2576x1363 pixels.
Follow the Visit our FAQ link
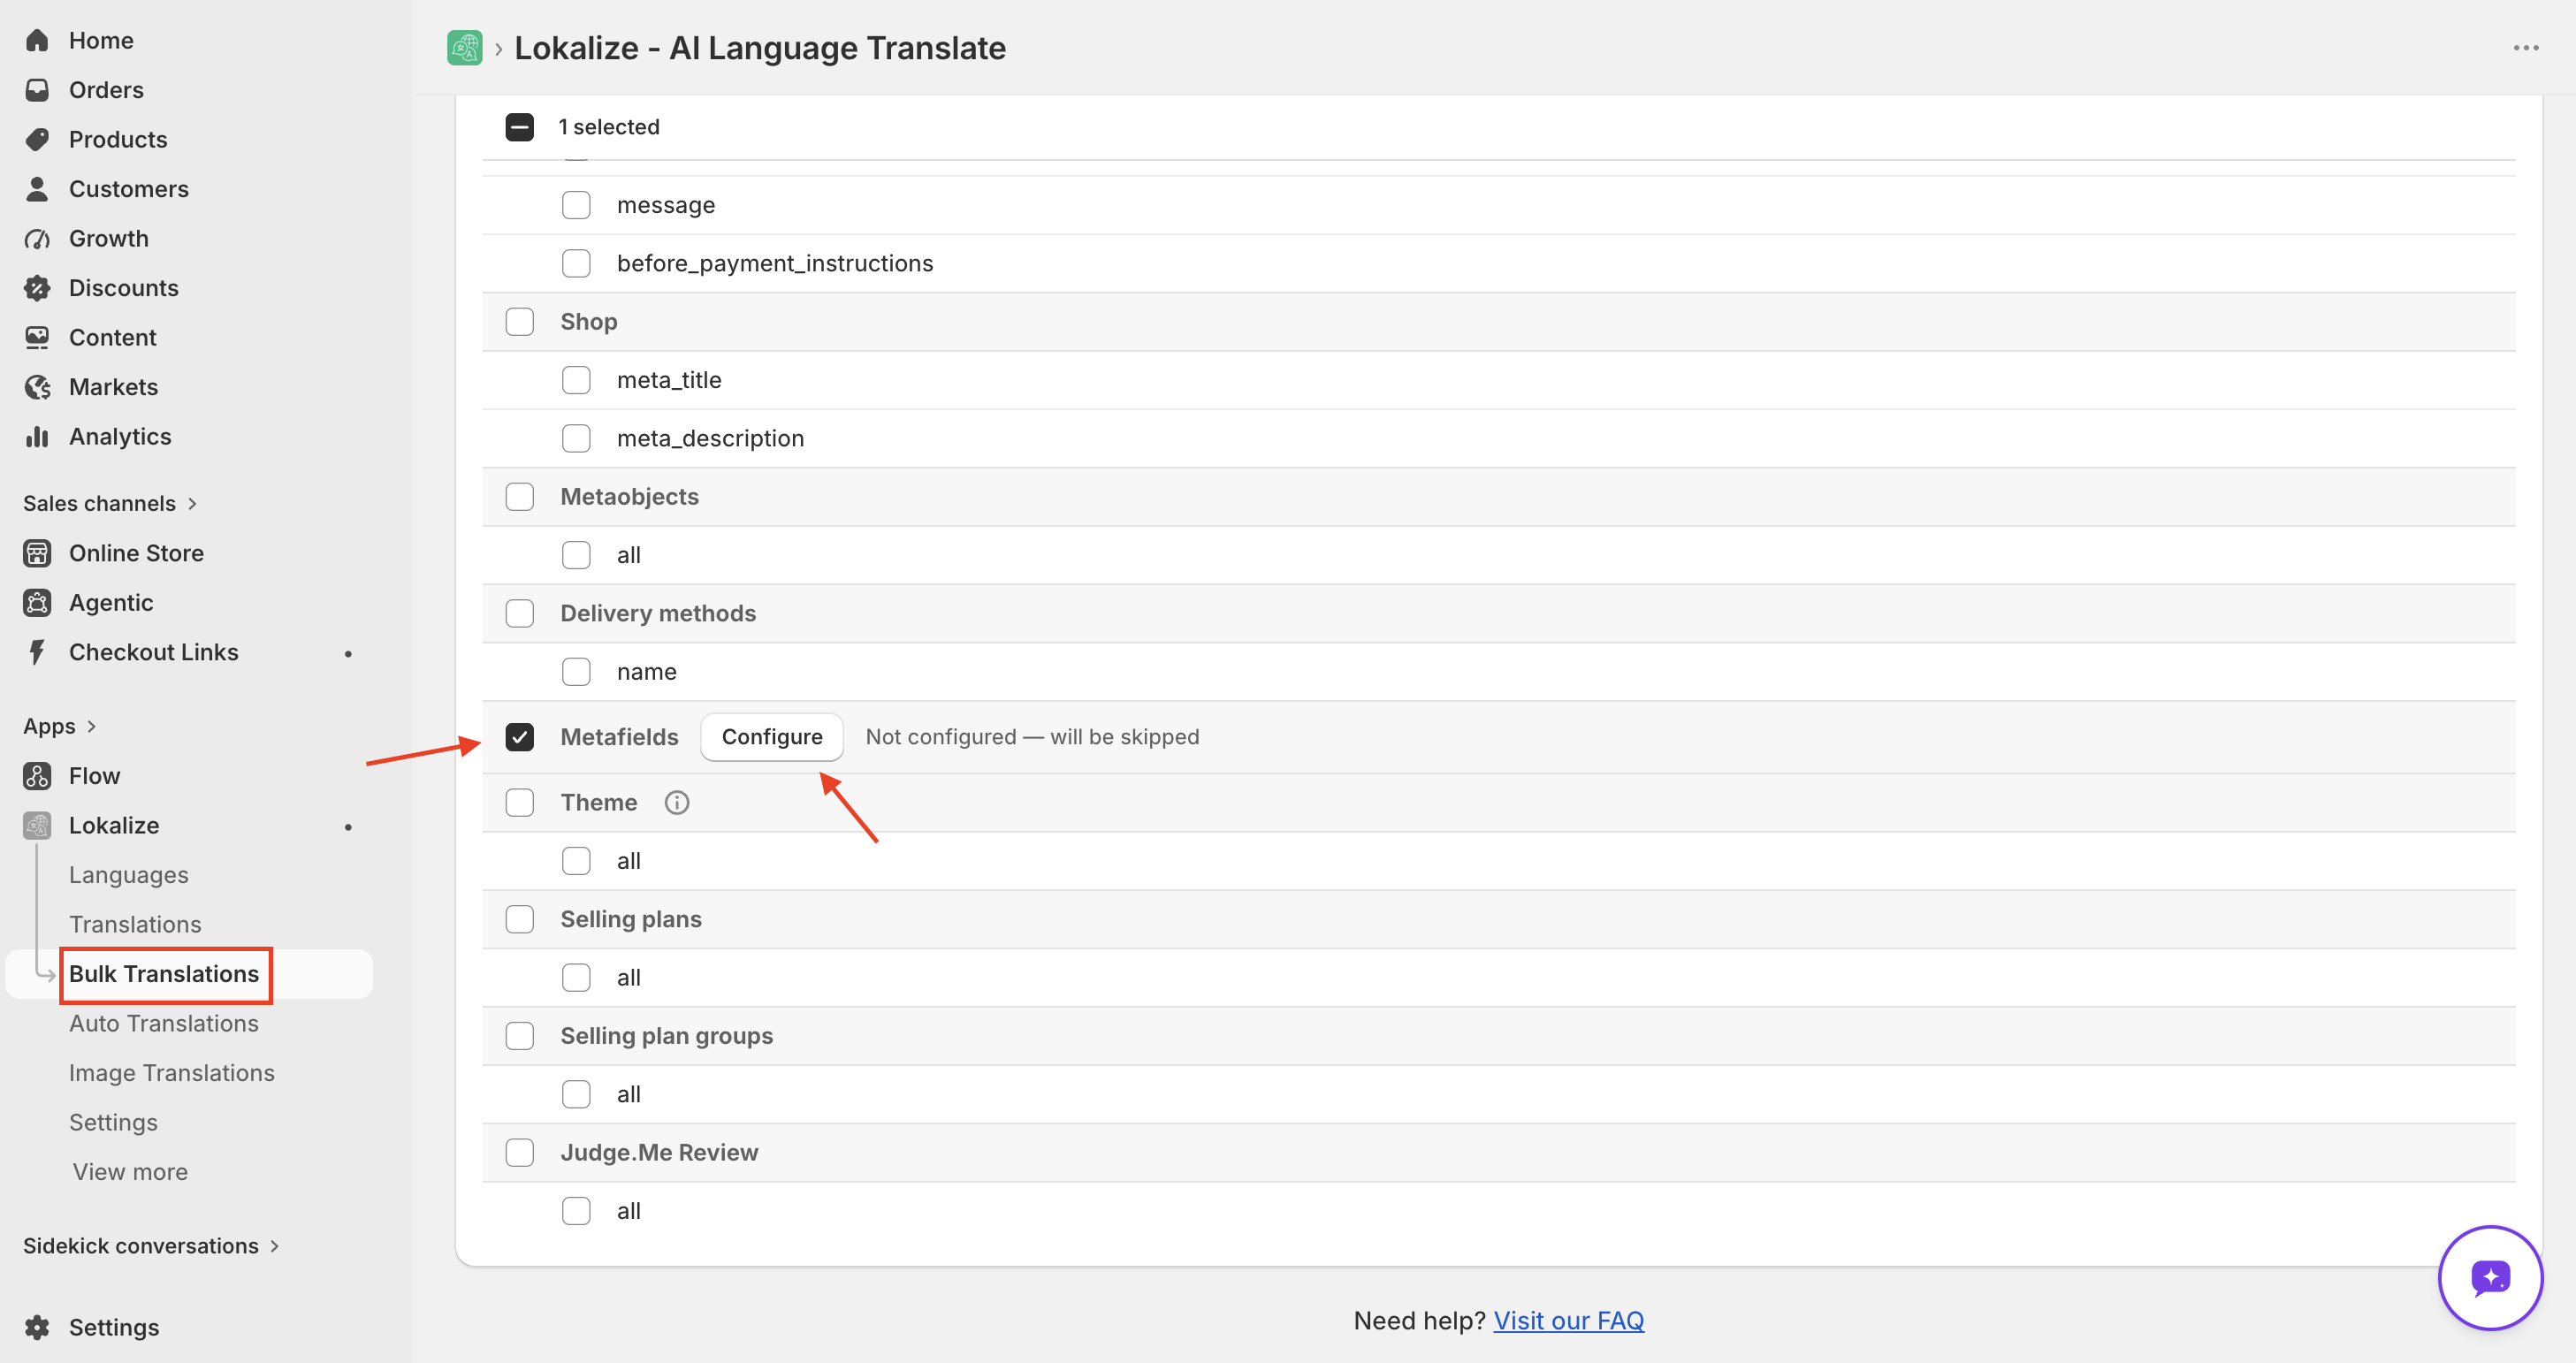pyautogui.click(x=1568, y=1321)
